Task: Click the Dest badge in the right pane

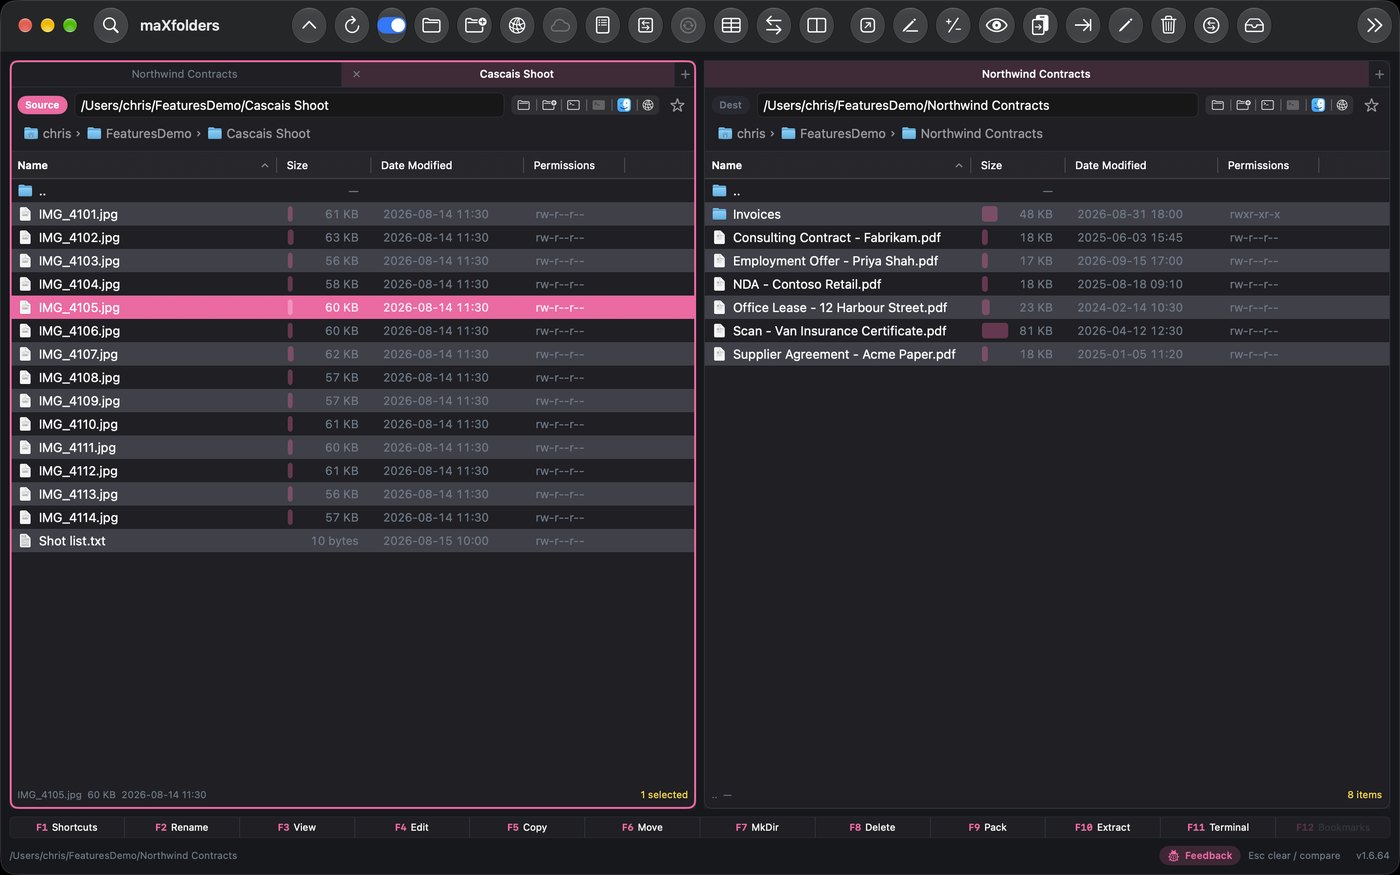Action: 731,105
